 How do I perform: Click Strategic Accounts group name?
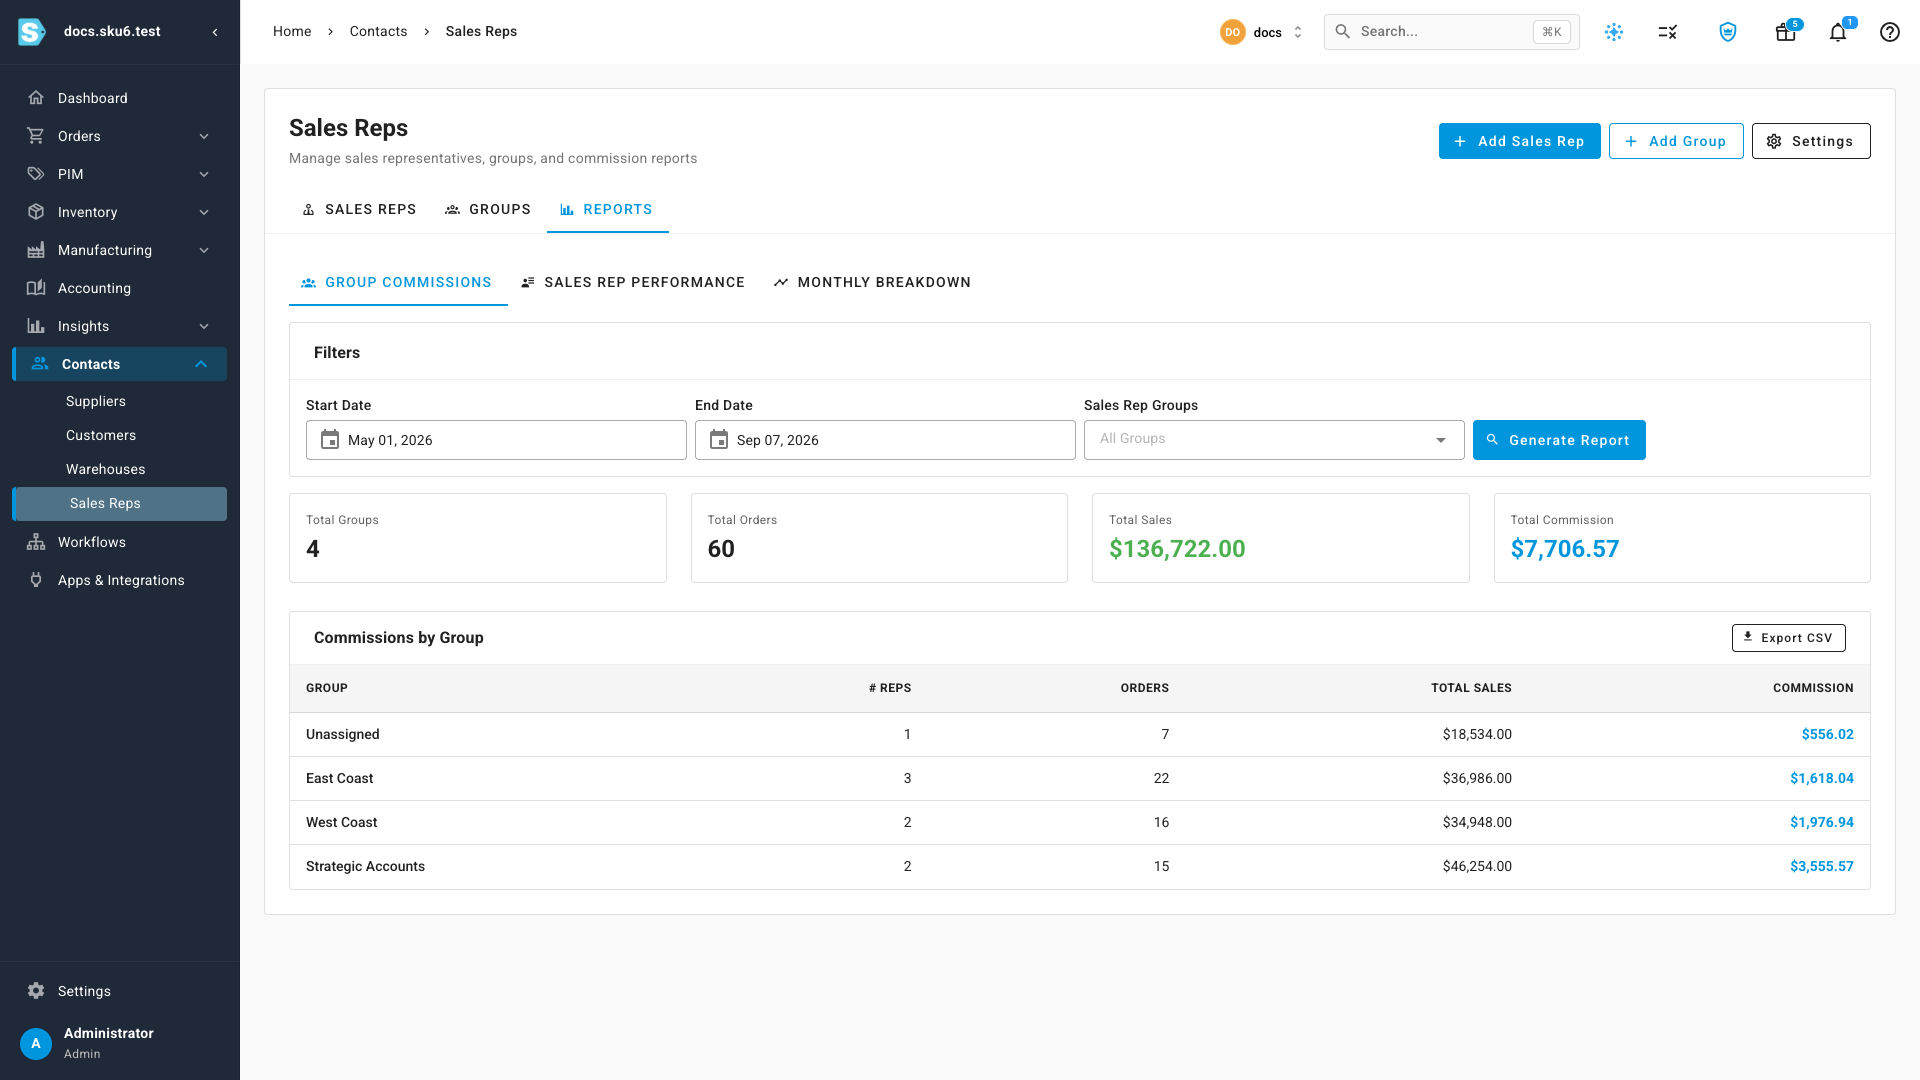pyautogui.click(x=365, y=866)
